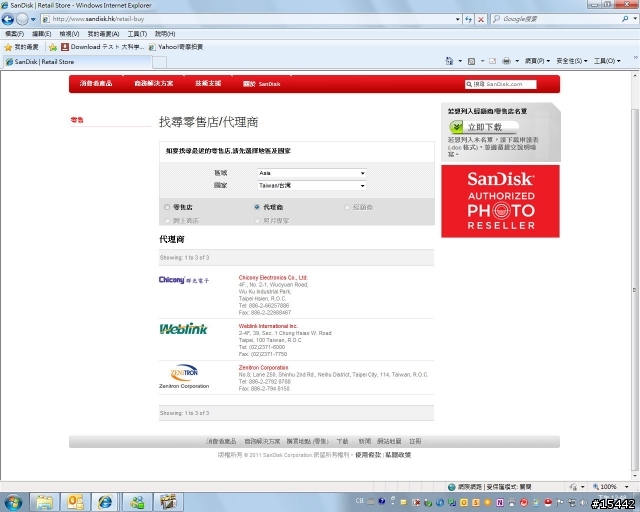Viewport: 640px width, 512px height.
Task: Click the red X stop loading icon
Action: 481,19
